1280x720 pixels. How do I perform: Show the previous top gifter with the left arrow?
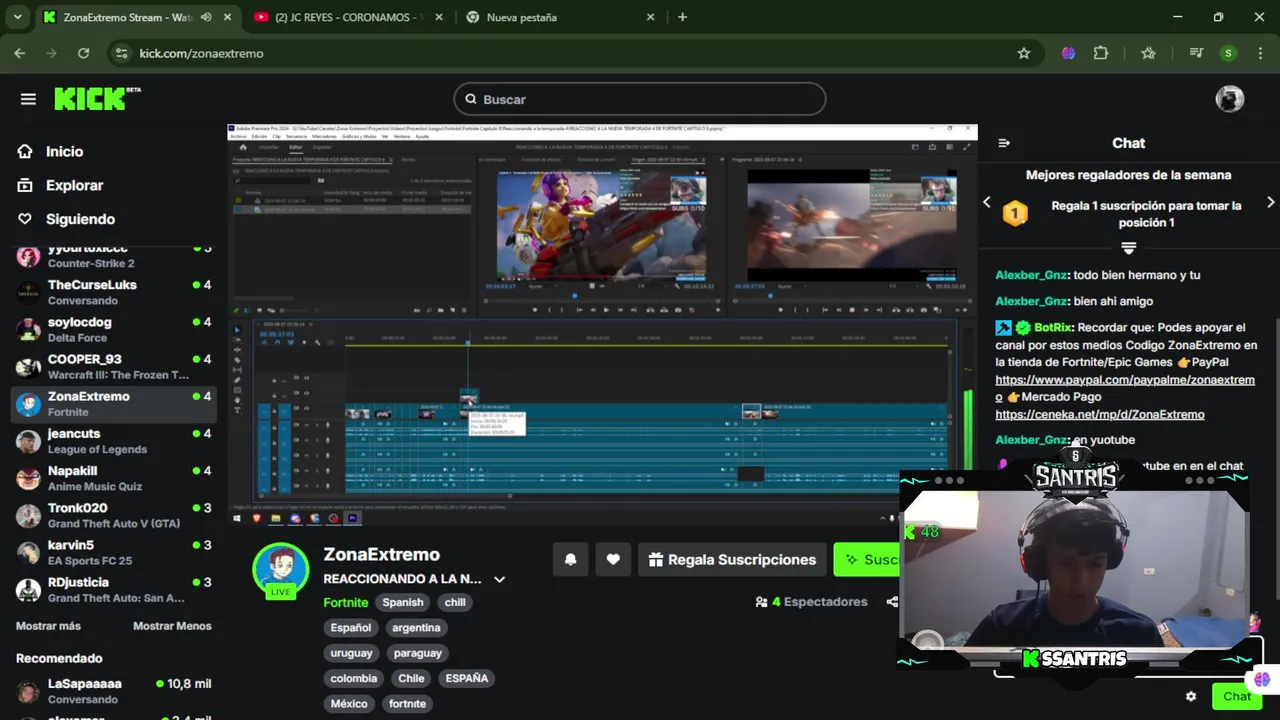click(x=986, y=202)
